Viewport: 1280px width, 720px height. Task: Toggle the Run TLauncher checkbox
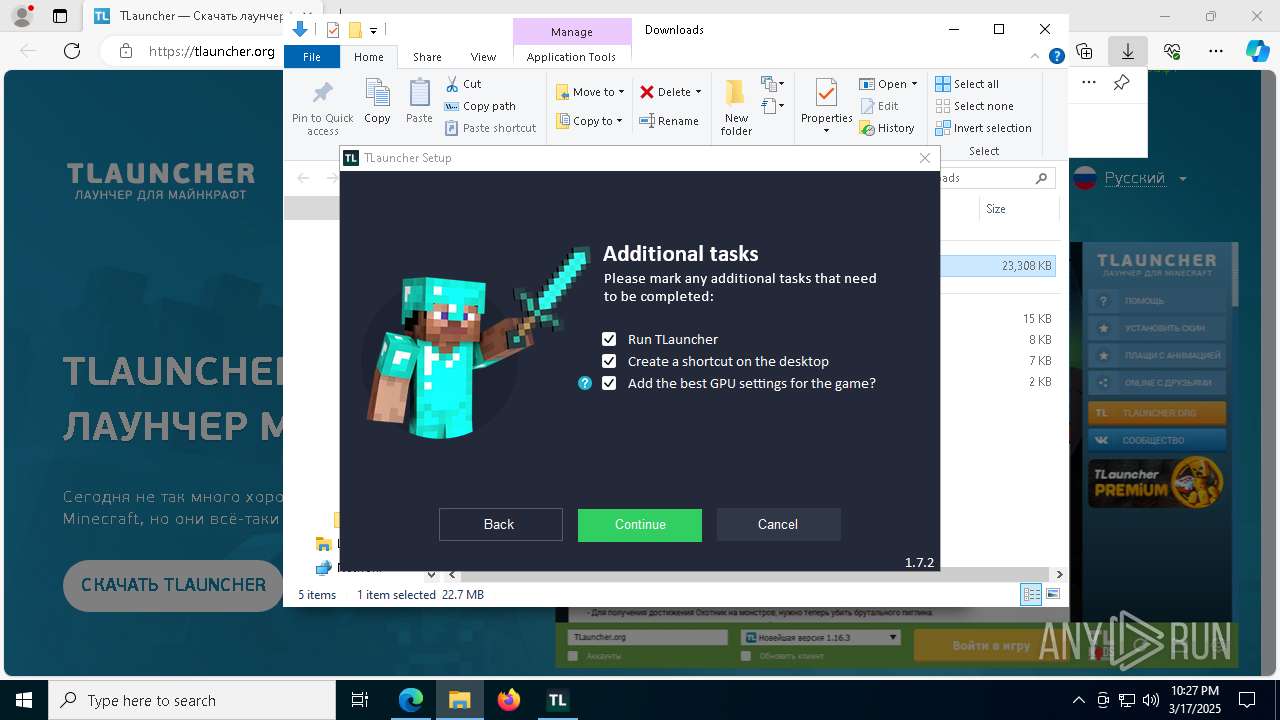[x=609, y=339]
